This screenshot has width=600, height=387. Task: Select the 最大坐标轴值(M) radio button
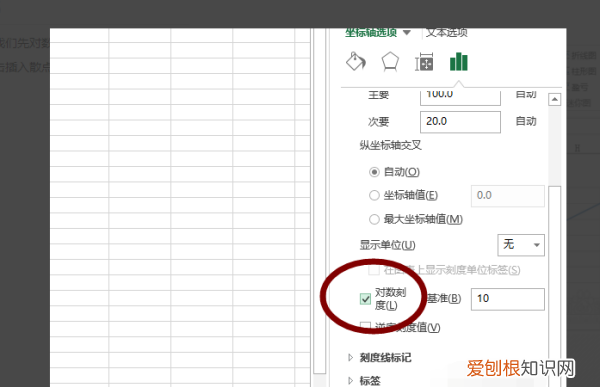(374, 219)
